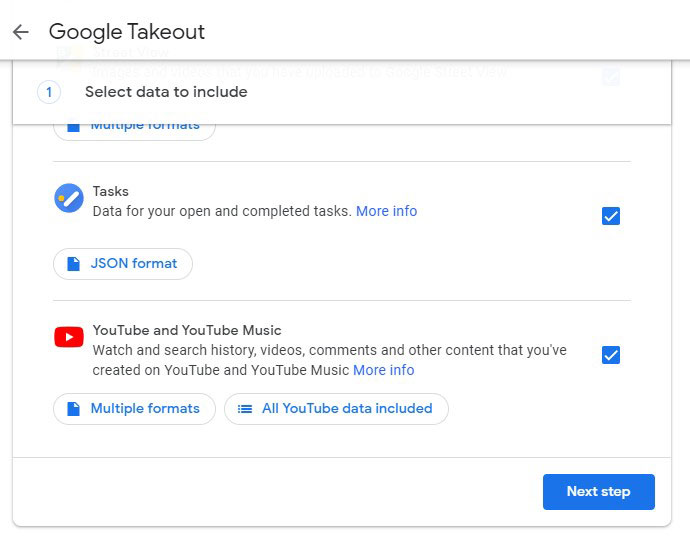
Task: Uncheck the YouTube and YouTube Music checkbox
Action: coord(611,355)
